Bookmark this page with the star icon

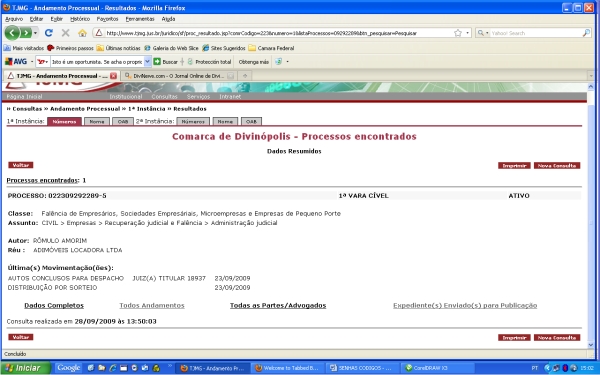click(458, 33)
